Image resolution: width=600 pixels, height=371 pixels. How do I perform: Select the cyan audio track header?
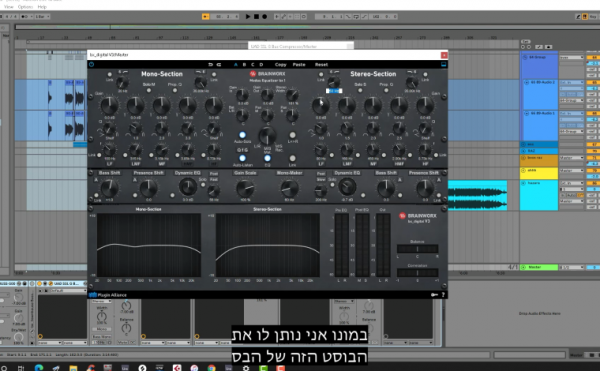tap(539, 195)
